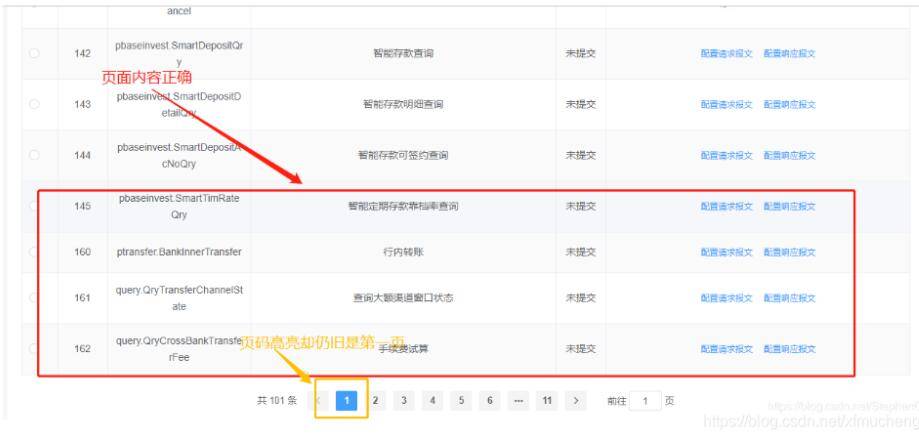Click ID cell 142
The width and height of the screenshot is (919, 436).
[83, 53]
